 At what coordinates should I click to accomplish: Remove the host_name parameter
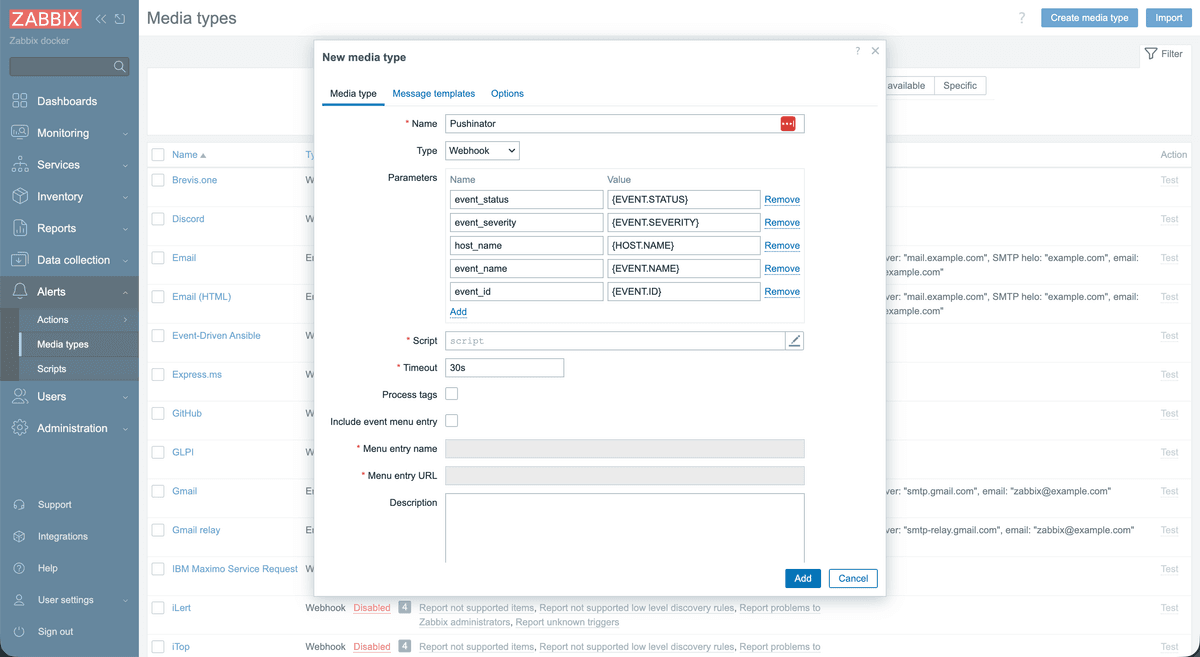(x=782, y=246)
